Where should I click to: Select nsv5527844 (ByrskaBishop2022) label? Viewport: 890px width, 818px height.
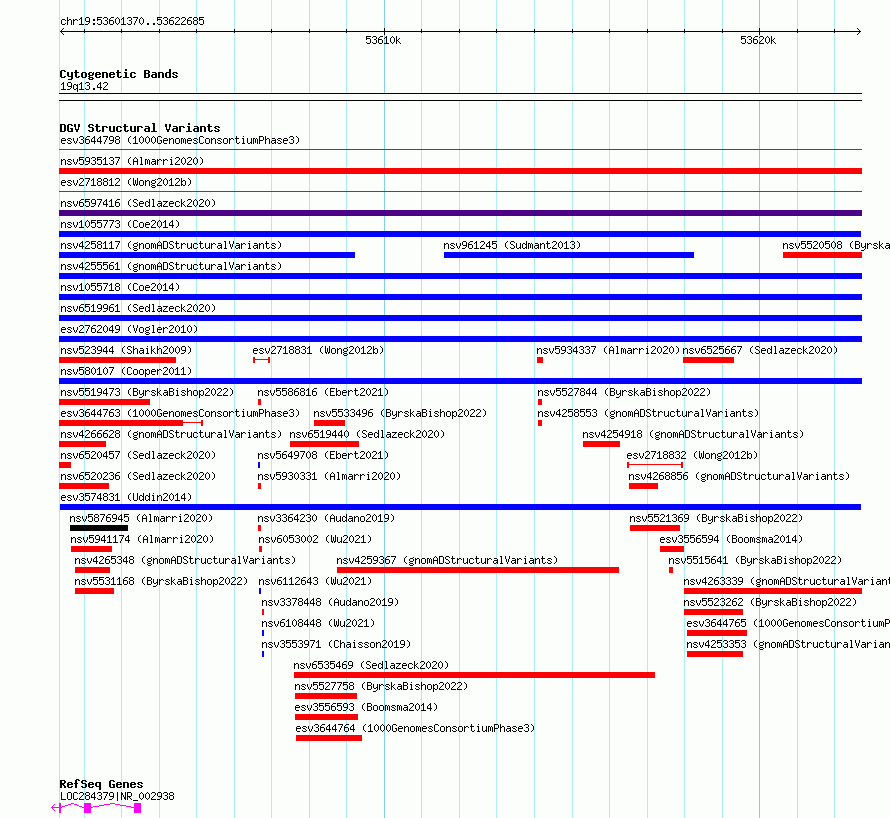[x=624, y=392]
